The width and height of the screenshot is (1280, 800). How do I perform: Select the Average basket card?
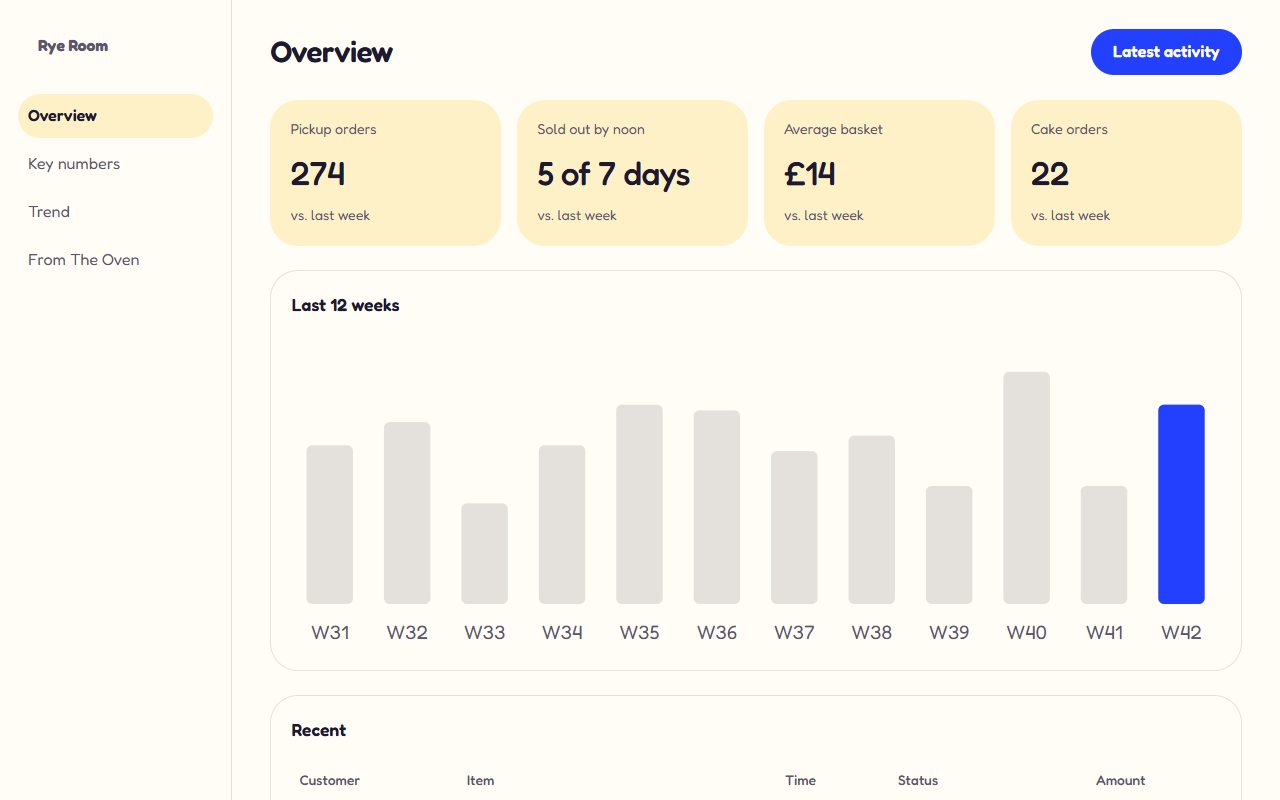coord(879,173)
